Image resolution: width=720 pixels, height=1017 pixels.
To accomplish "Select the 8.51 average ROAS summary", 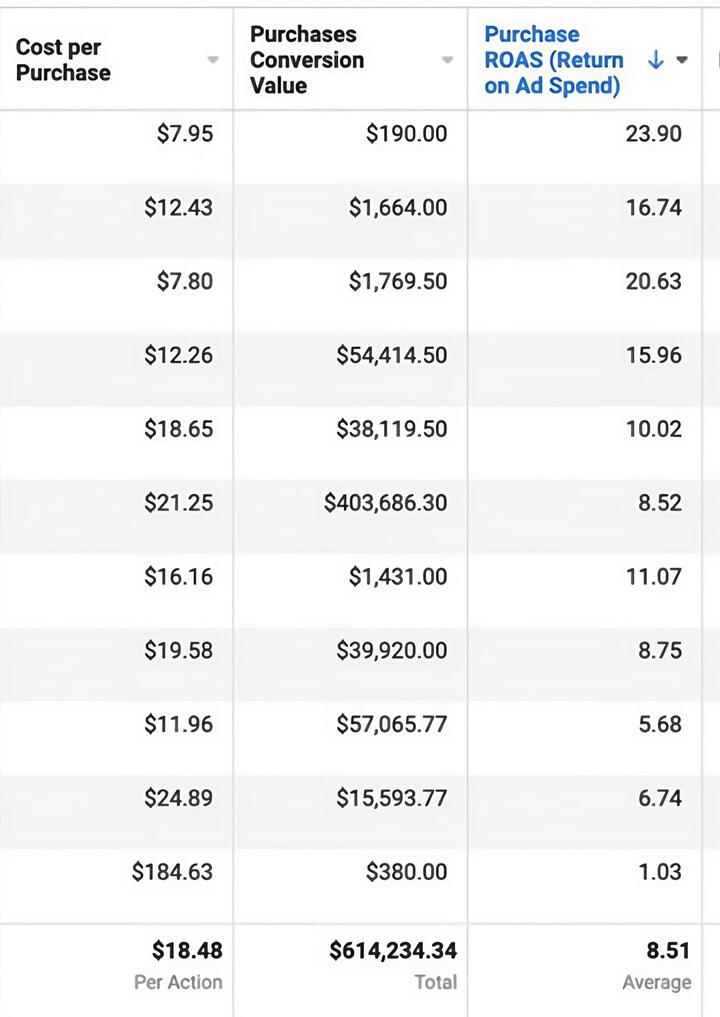I will click(668, 951).
